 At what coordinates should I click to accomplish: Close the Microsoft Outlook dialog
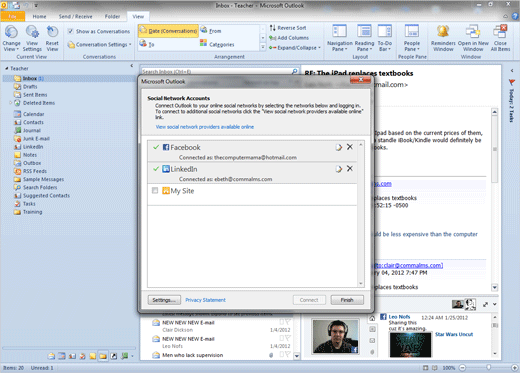click(x=360, y=80)
